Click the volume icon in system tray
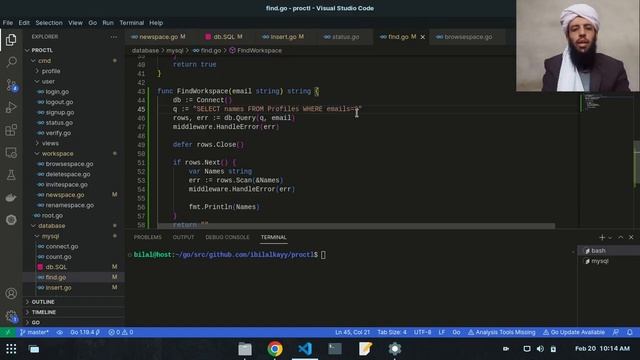This screenshot has height=360, width=640. pos(540,349)
